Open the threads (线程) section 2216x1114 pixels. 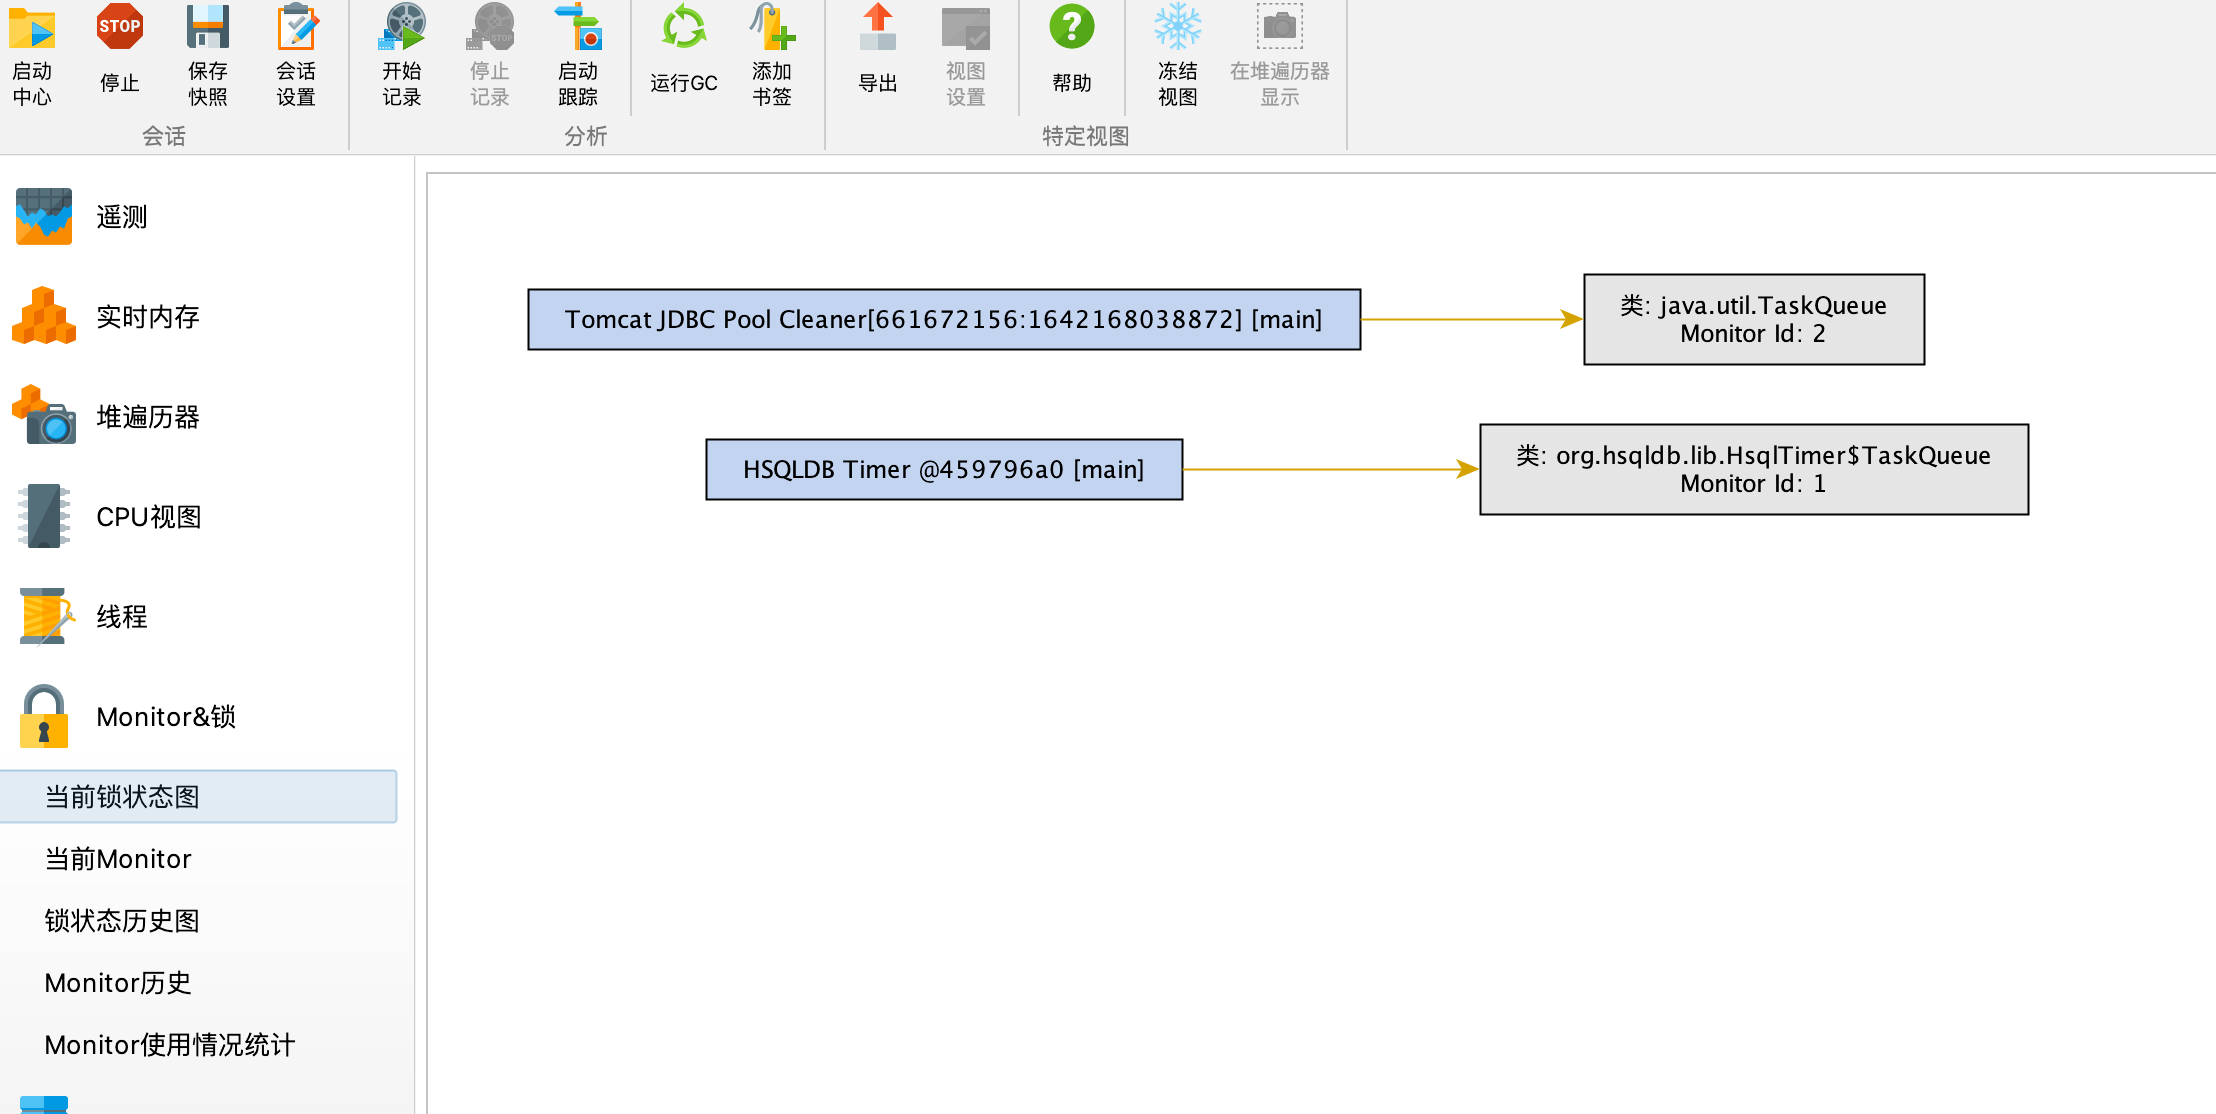click(x=121, y=617)
